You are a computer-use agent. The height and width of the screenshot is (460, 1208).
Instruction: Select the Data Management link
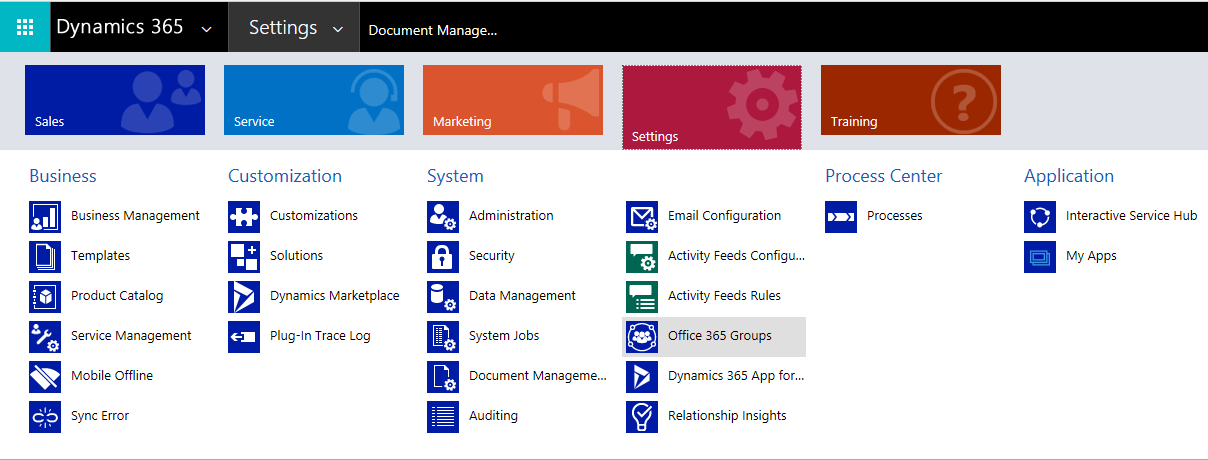click(x=522, y=296)
